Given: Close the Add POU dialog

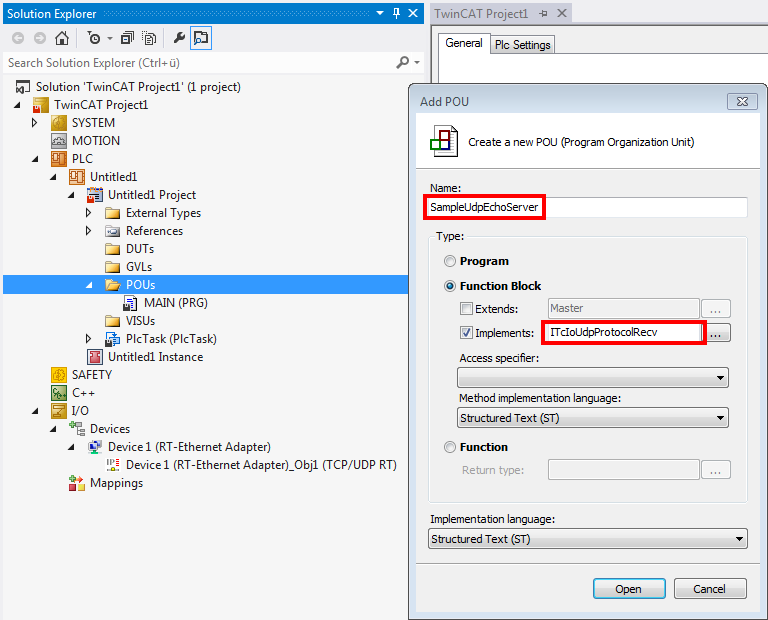Looking at the screenshot, I should (743, 101).
